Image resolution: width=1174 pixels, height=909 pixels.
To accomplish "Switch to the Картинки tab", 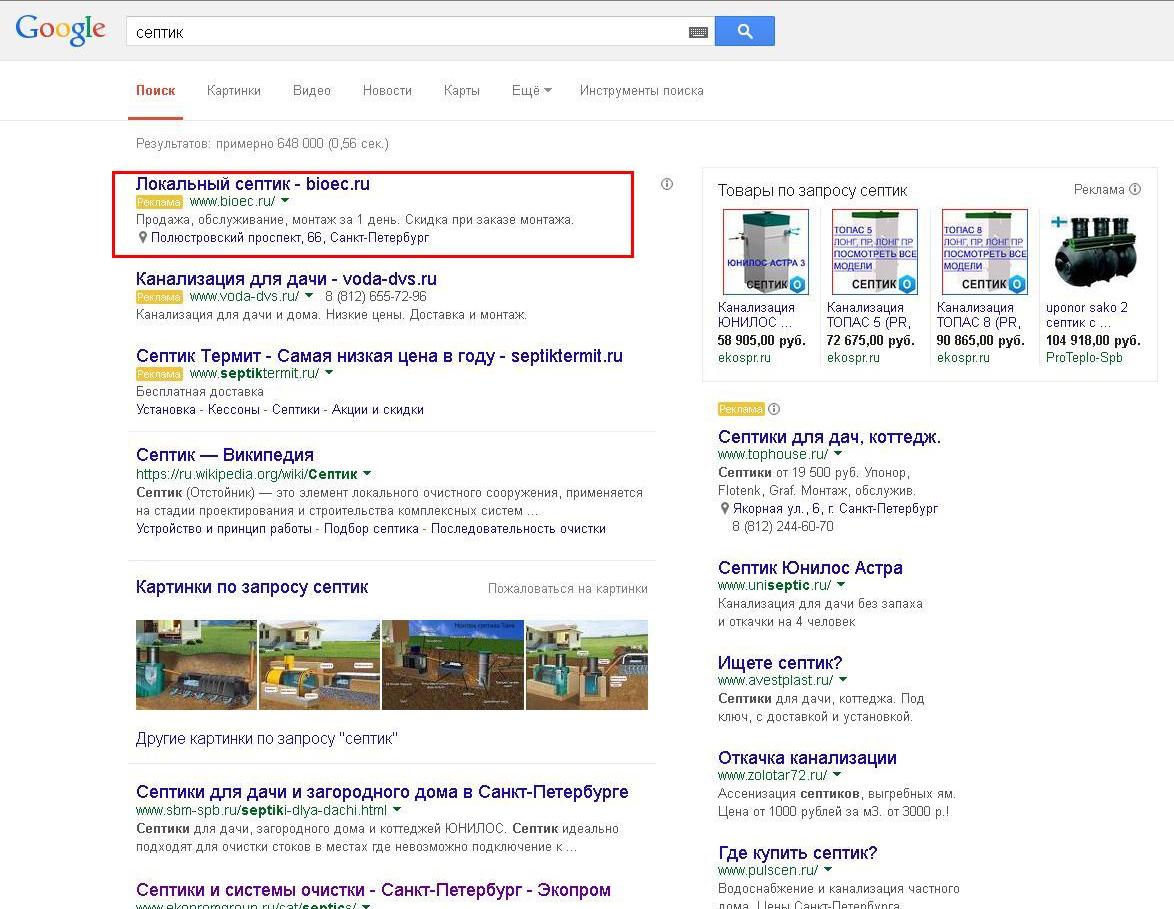I will tap(234, 91).
